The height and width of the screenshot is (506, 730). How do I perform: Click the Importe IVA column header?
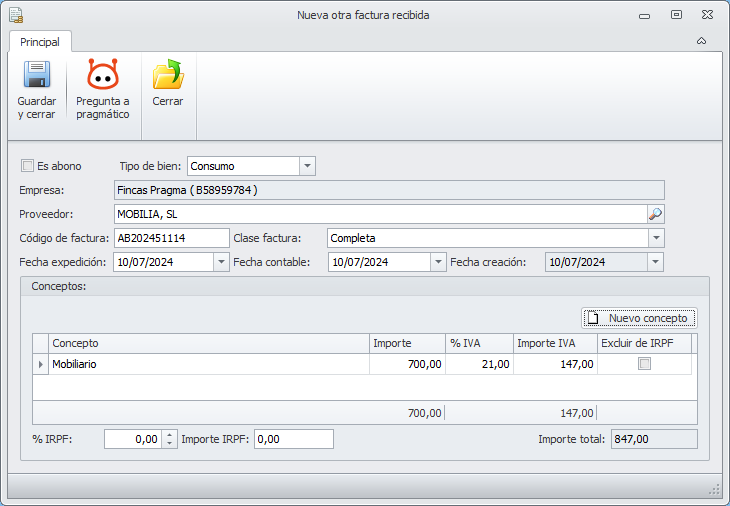555,343
